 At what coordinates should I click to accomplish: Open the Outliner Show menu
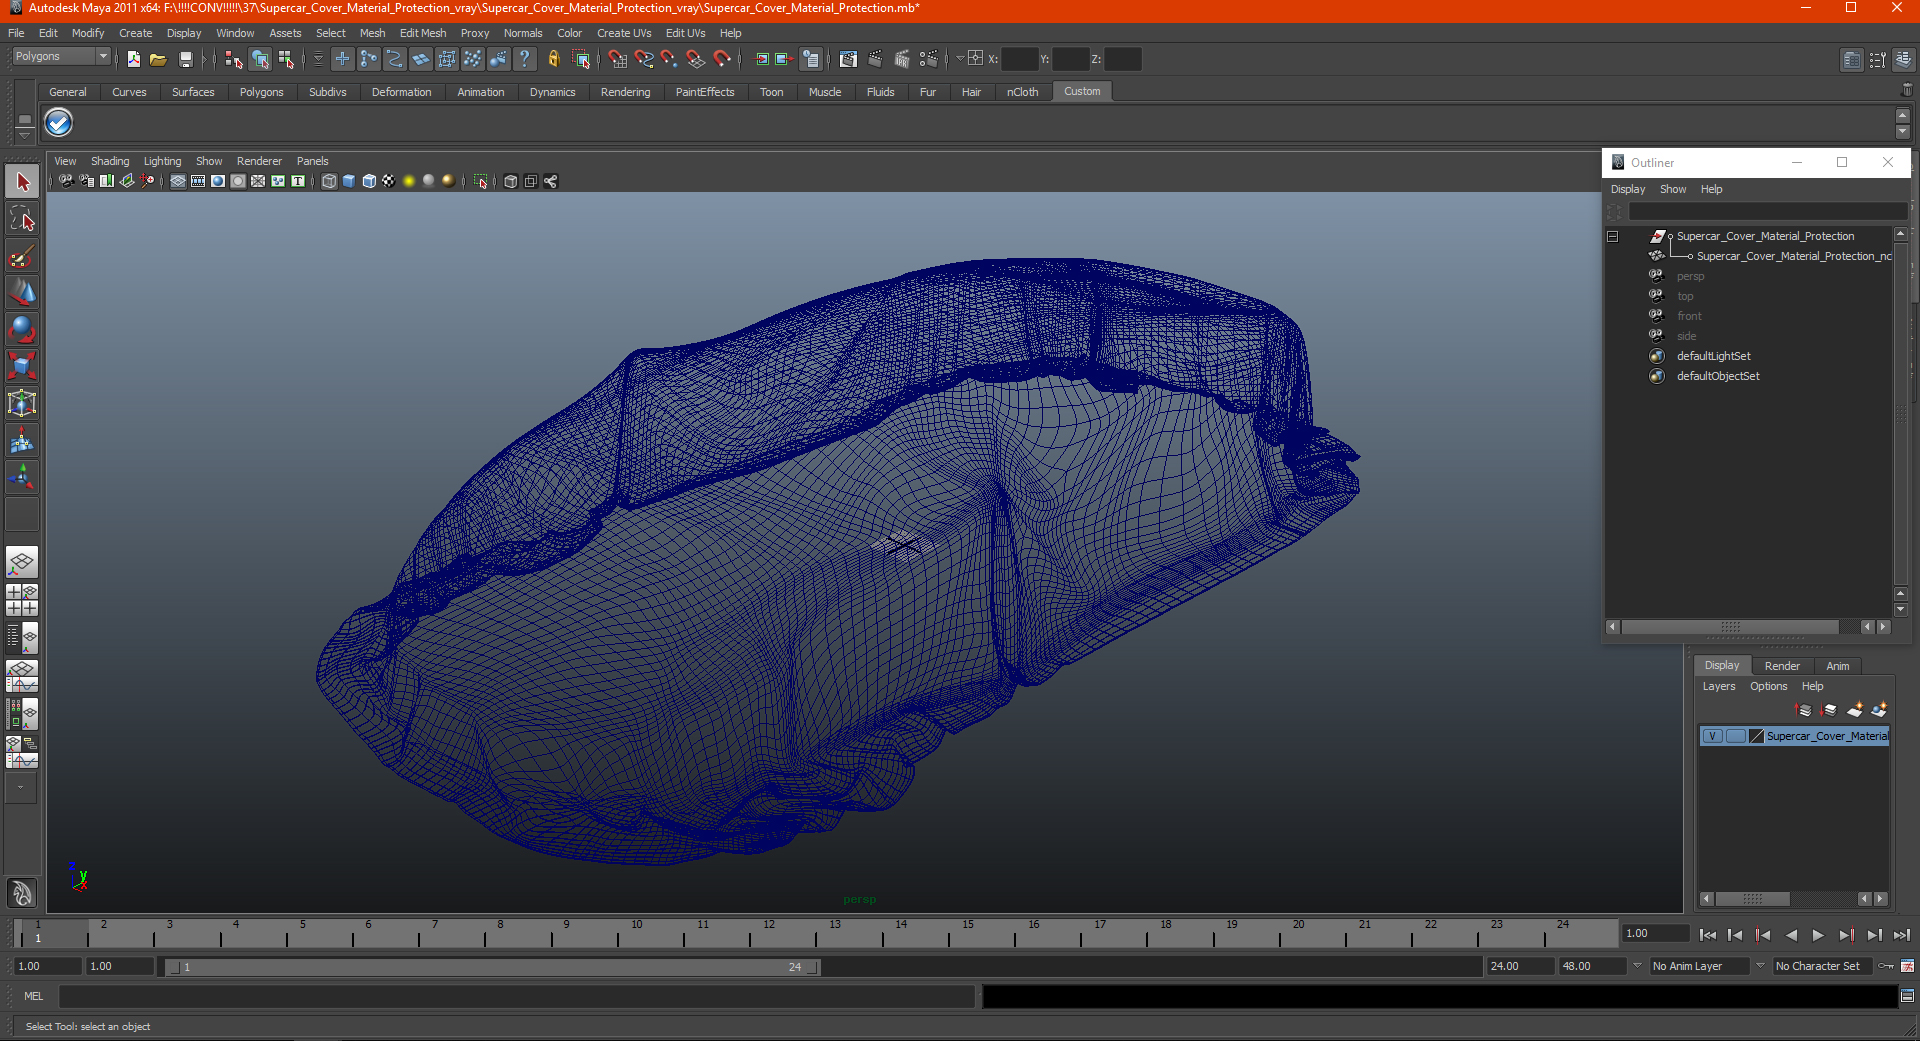click(x=1672, y=189)
